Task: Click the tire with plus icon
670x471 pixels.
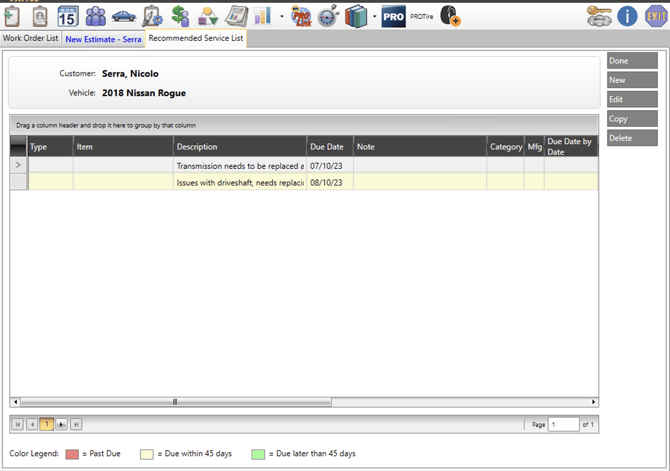Action: [x=450, y=16]
